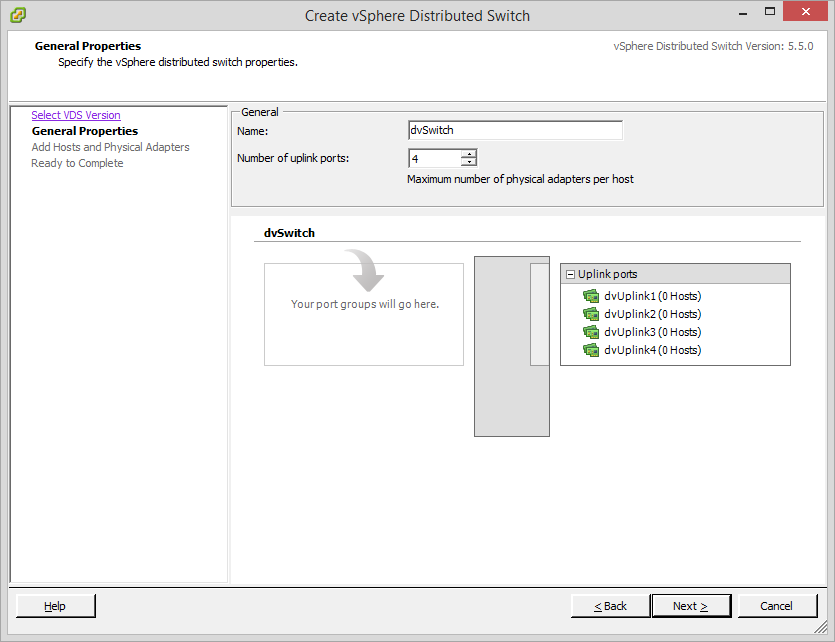Image resolution: width=835 pixels, height=642 pixels.
Task: Click the dvUplink1 port icon
Action: [x=590, y=296]
